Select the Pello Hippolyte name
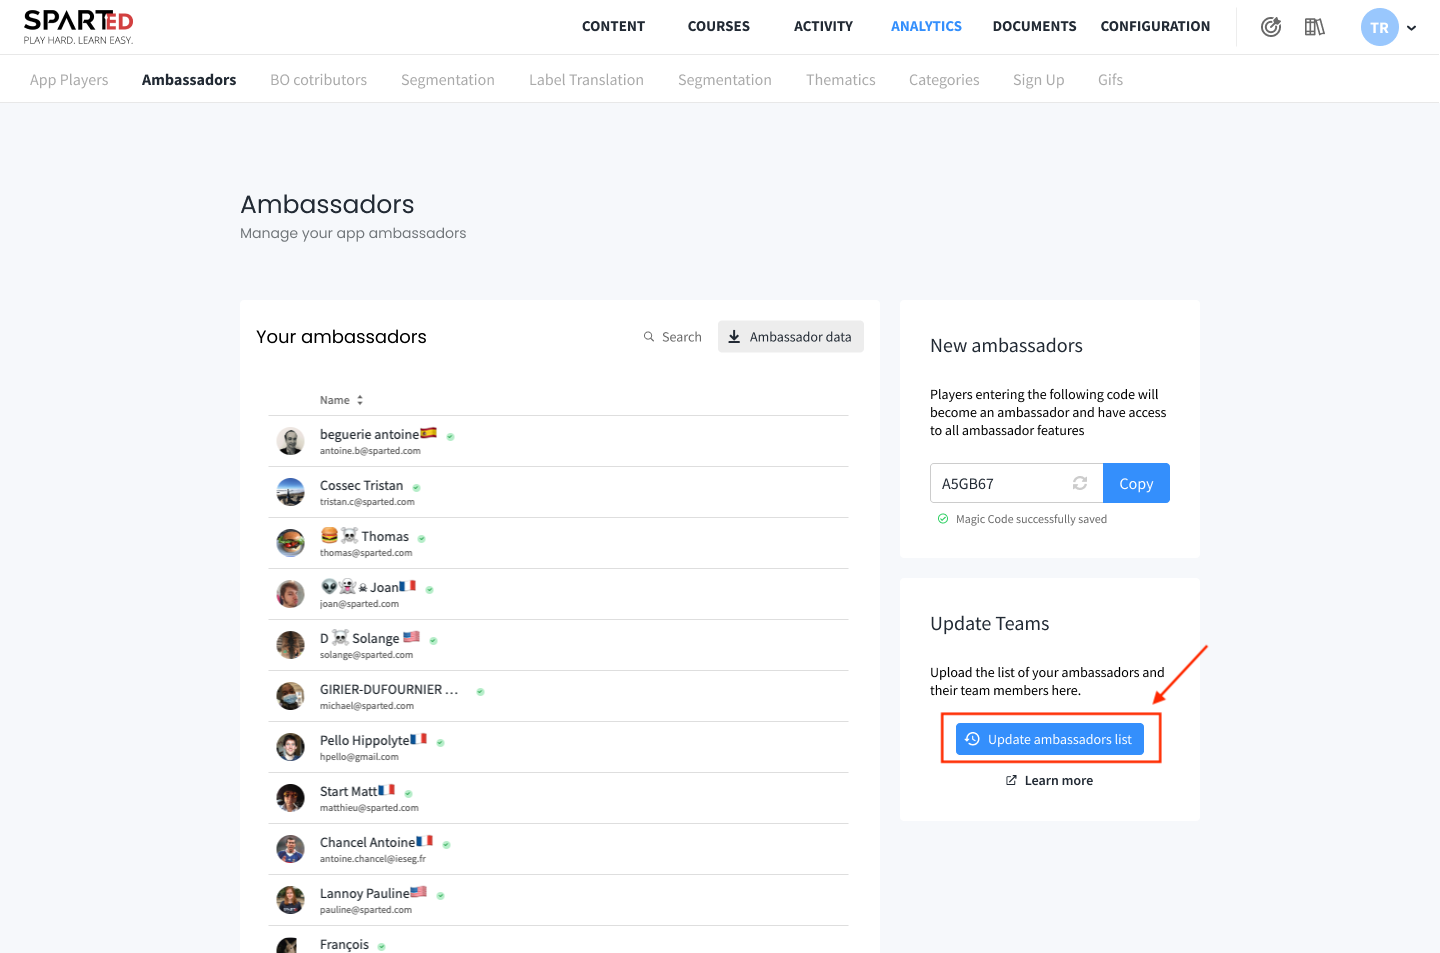This screenshot has width=1440, height=953. click(364, 741)
